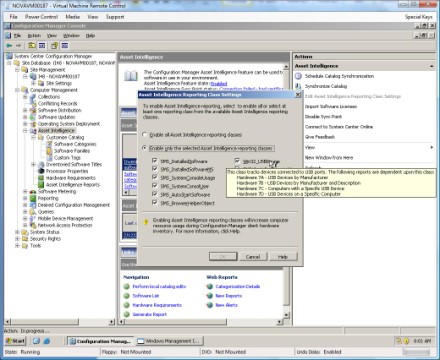Click the Software Categories icon
Viewport: 440px width, 360px height.
click(x=49, y=144)
